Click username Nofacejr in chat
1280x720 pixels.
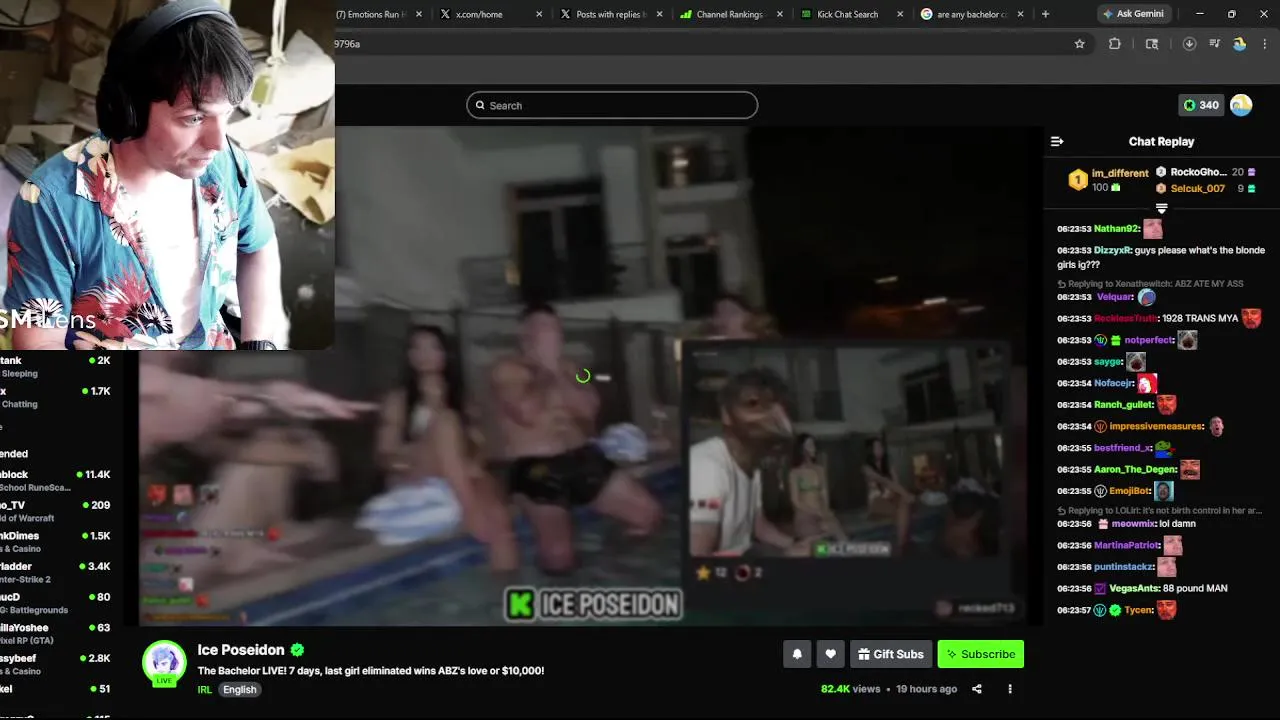pyautogui.click(x=1114, y=384)
